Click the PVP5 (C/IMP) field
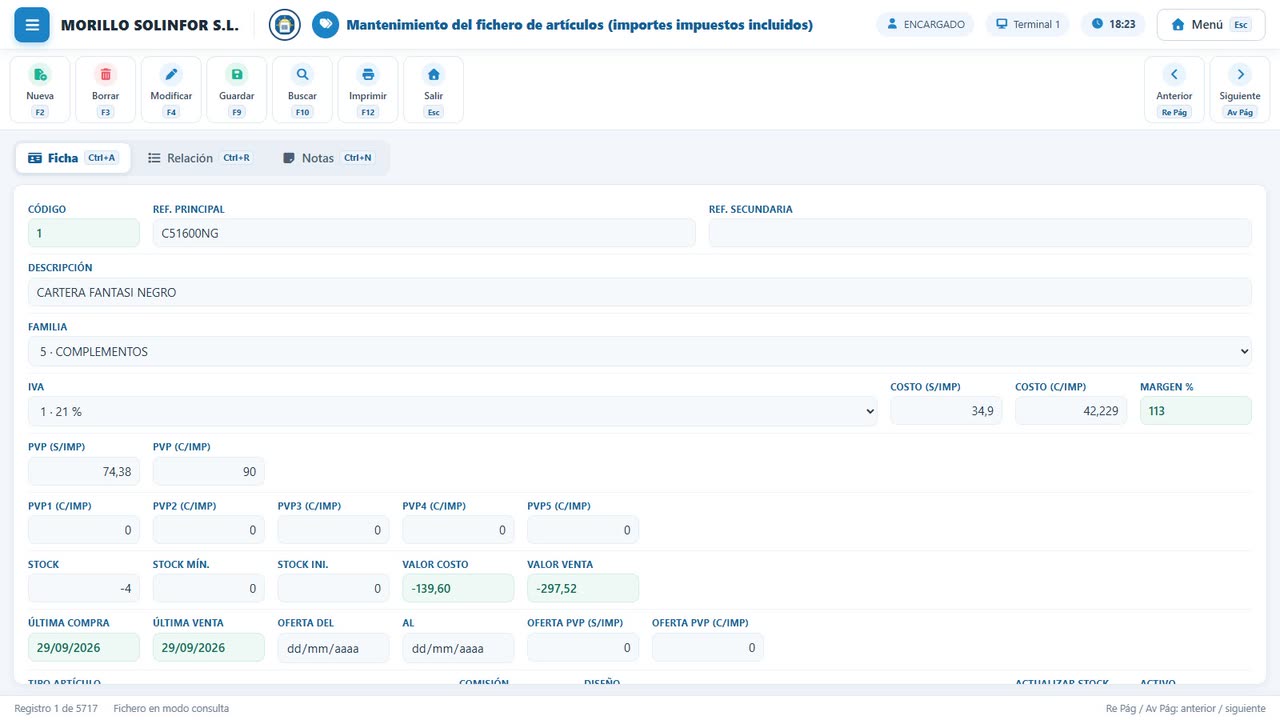The width and height of the screenshot is (1280, 720). (x=583, y=530)
